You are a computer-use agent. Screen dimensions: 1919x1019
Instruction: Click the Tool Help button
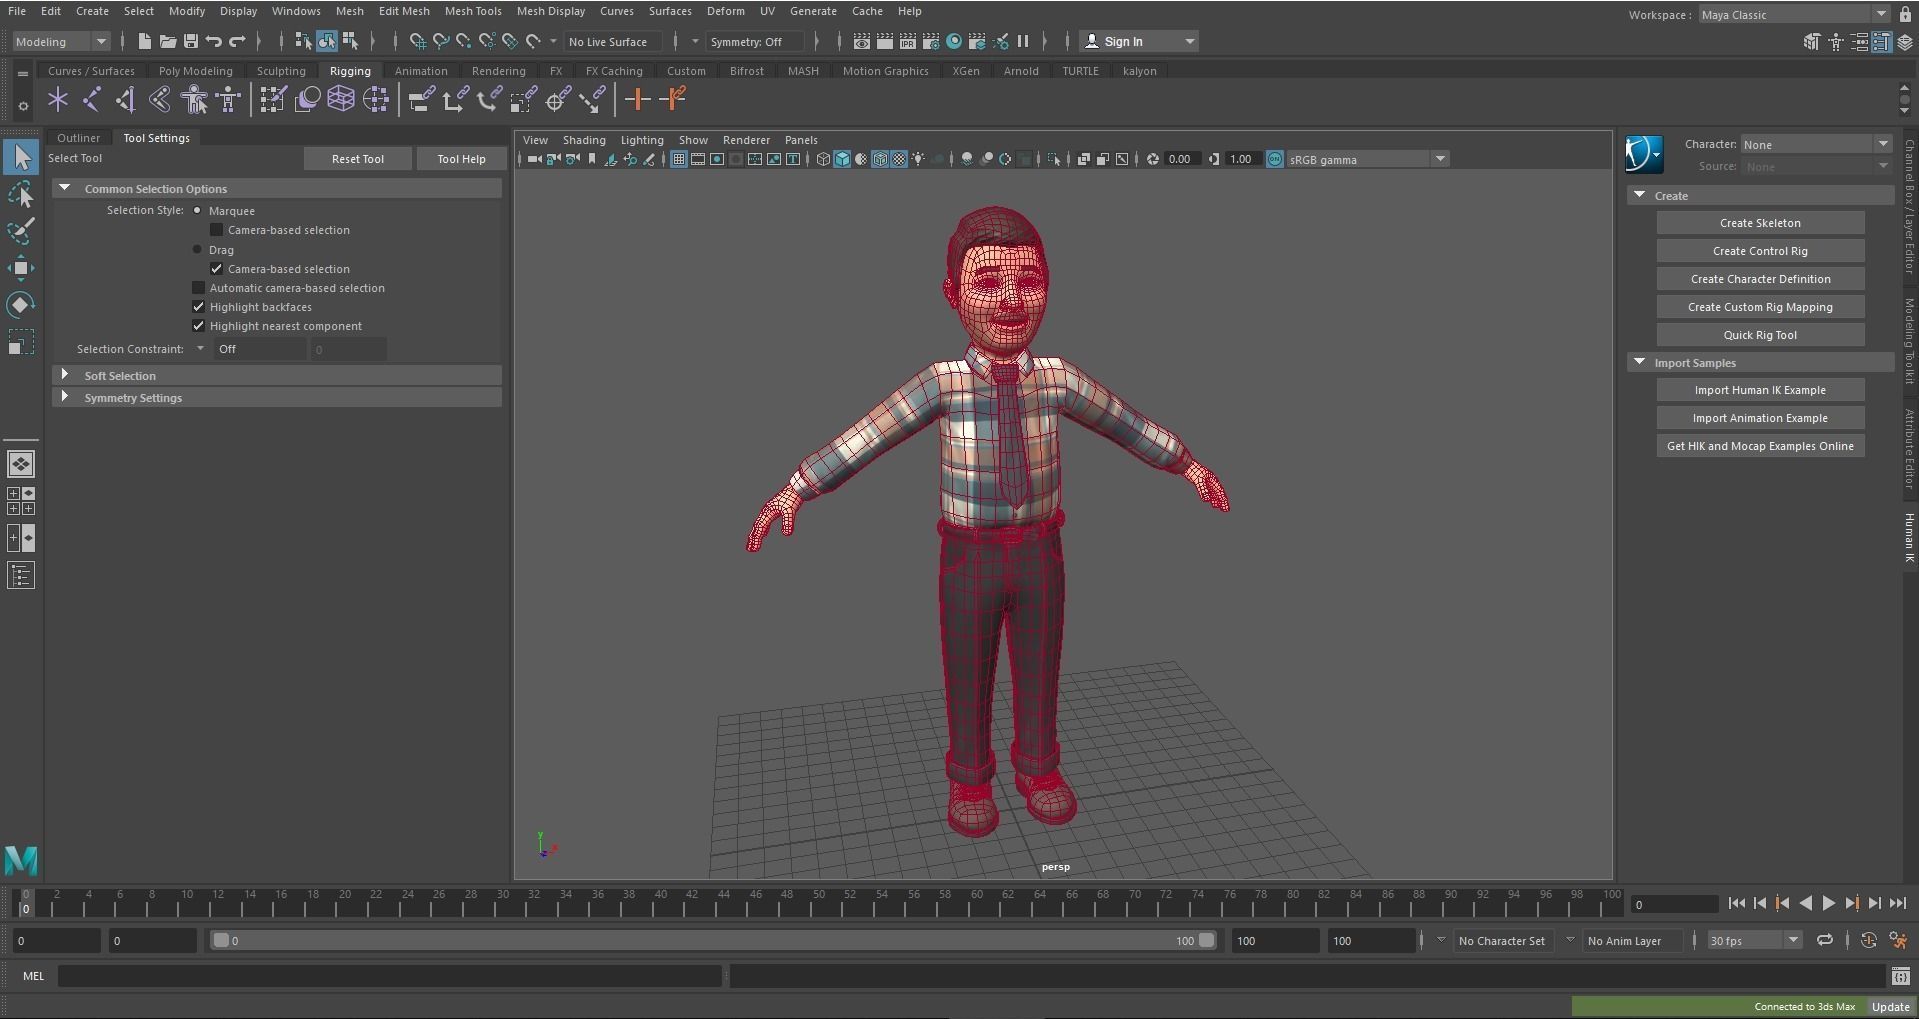(461, 159)
